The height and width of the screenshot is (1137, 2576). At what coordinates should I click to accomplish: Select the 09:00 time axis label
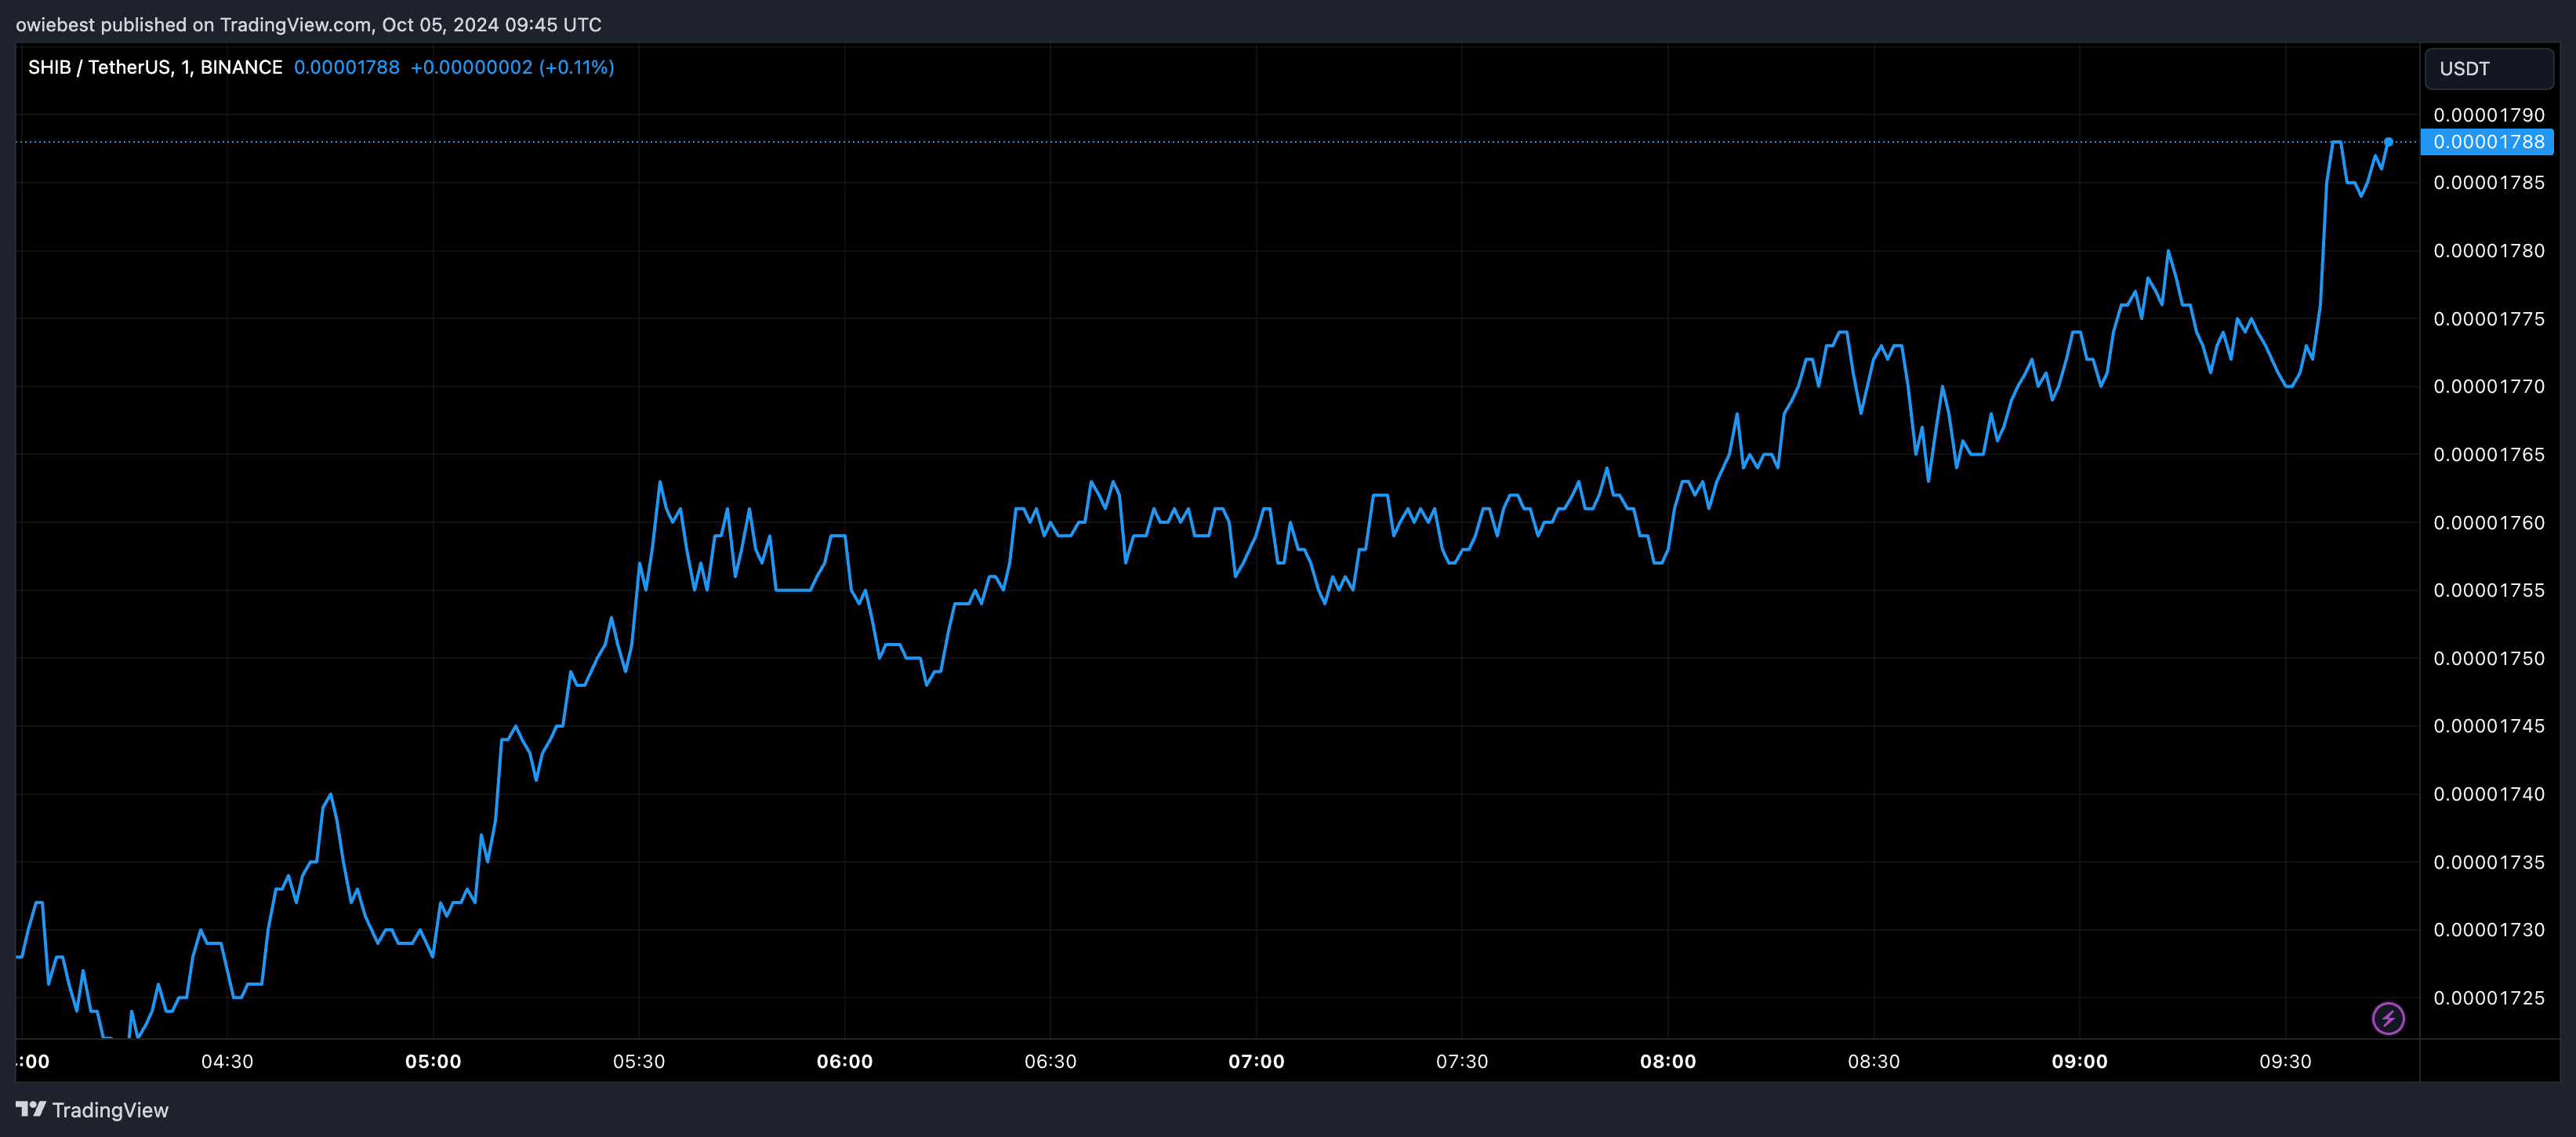[x=2079, y=1061]
